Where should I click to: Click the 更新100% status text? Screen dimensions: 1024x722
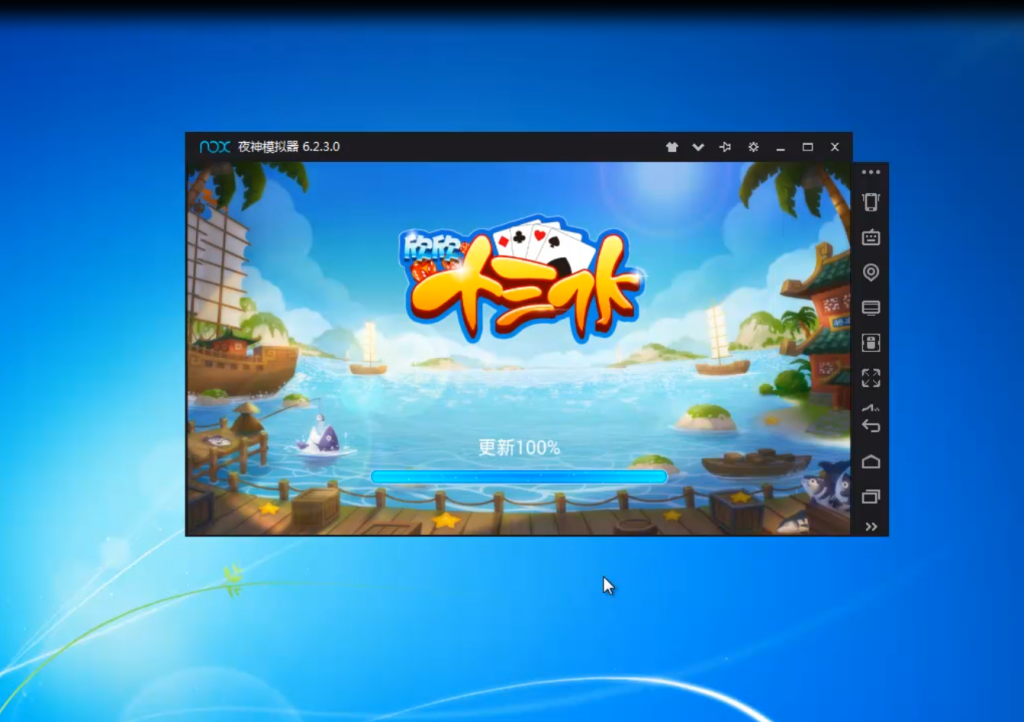click(x=519, y=448)
